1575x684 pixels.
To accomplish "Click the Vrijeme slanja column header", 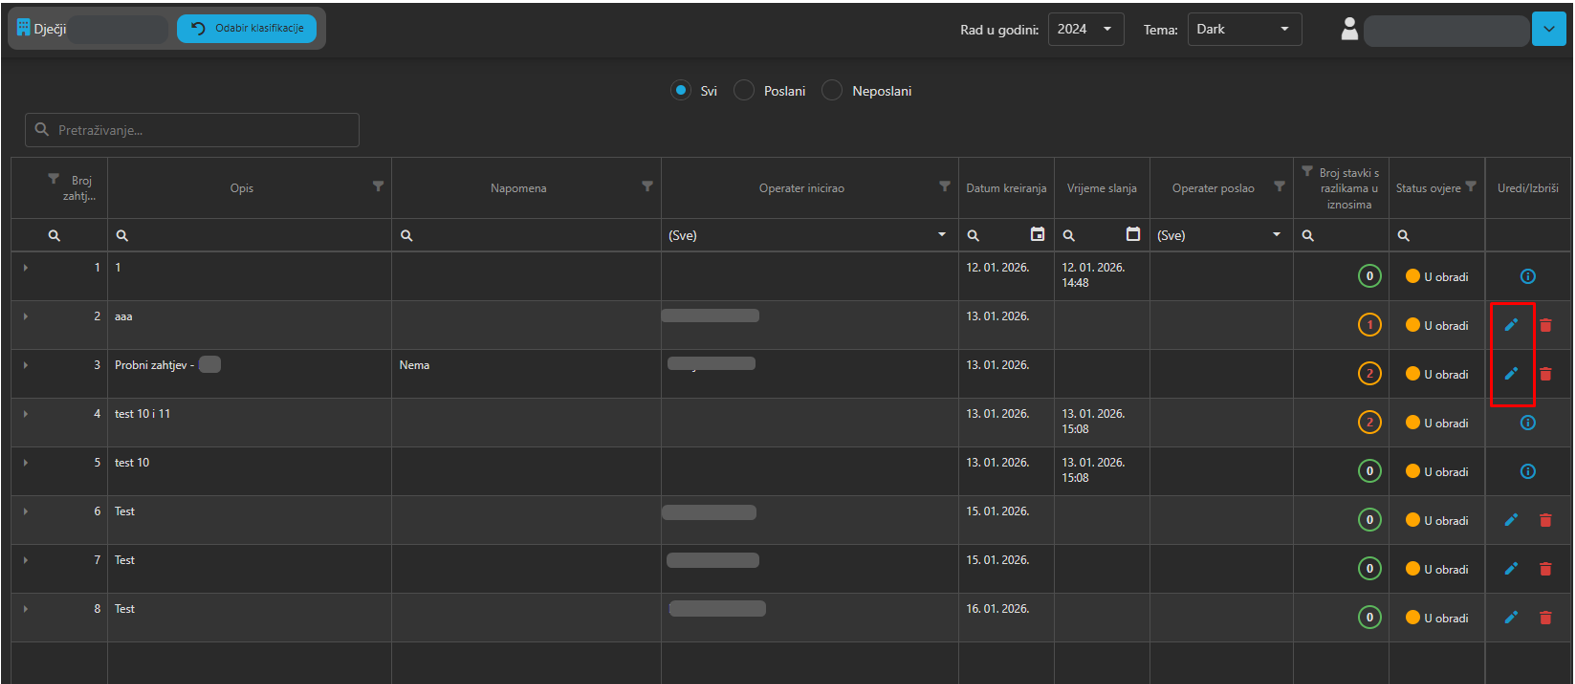I will [1101, 188].
